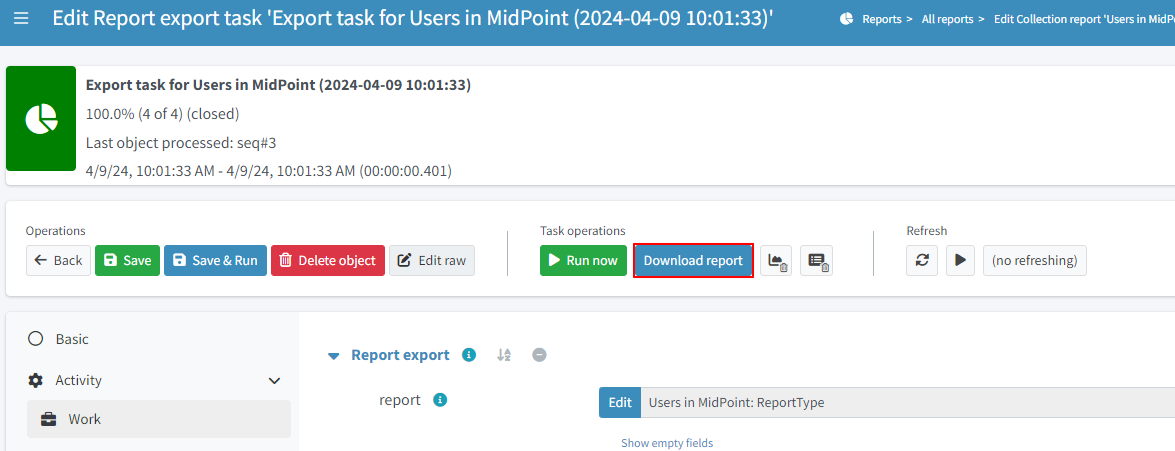Click the list cleanup icon in Task operations

point(816,261)
